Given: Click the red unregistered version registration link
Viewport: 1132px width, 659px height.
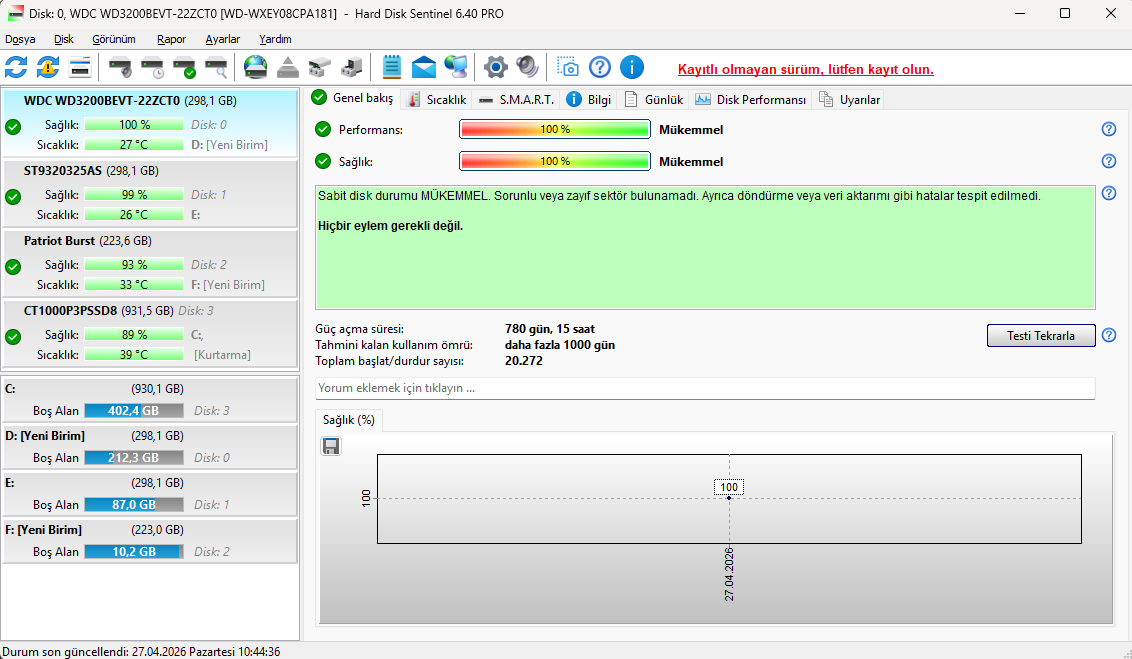Looking at the screenshot, I should coord(806,69).
